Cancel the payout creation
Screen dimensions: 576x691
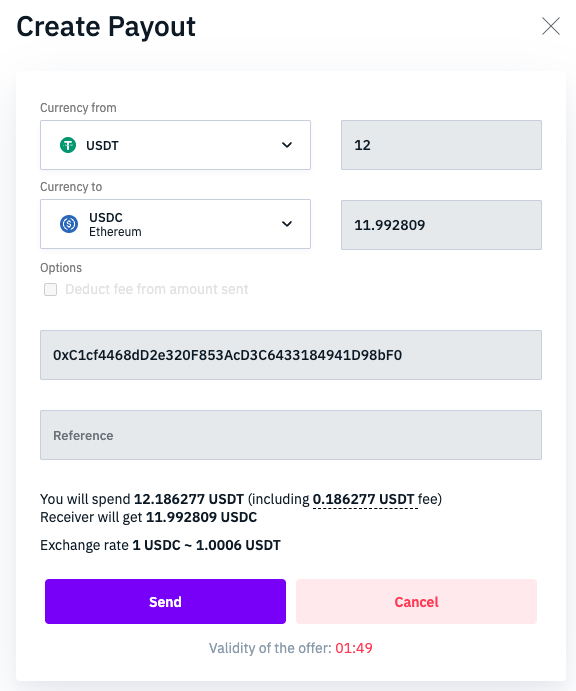[416, 602]
